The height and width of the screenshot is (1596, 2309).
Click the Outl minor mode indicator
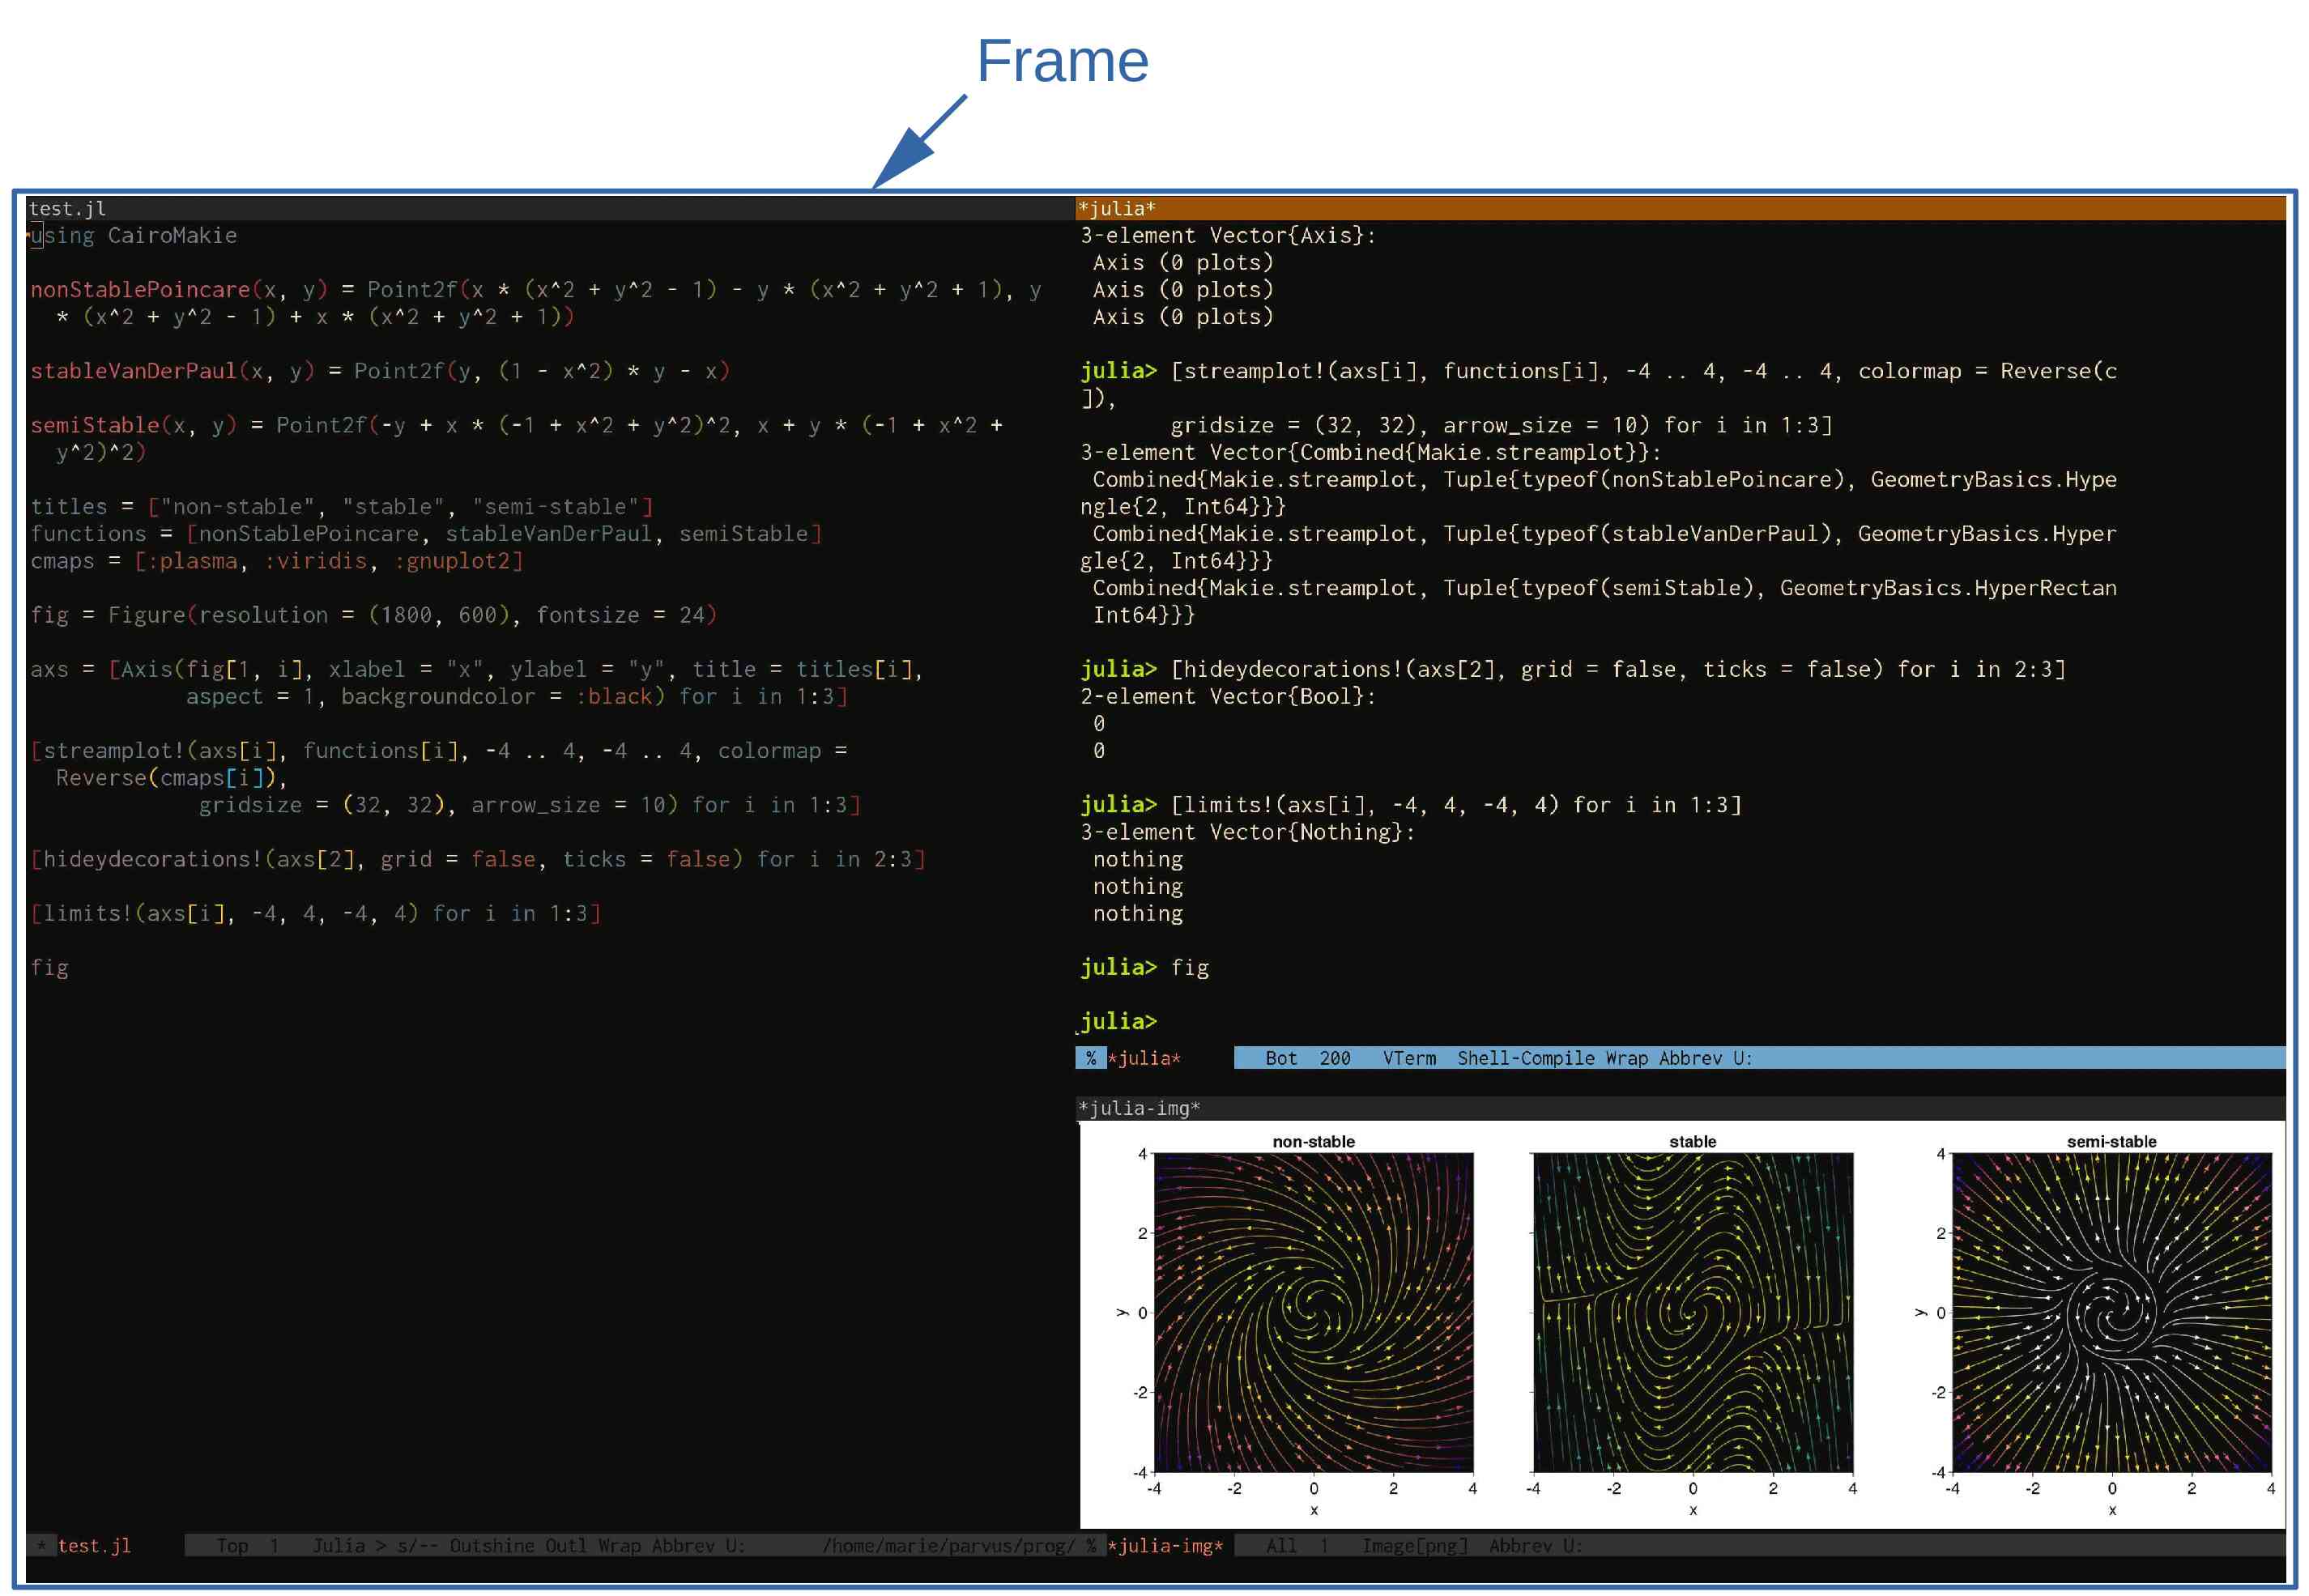pos(566,1546)
